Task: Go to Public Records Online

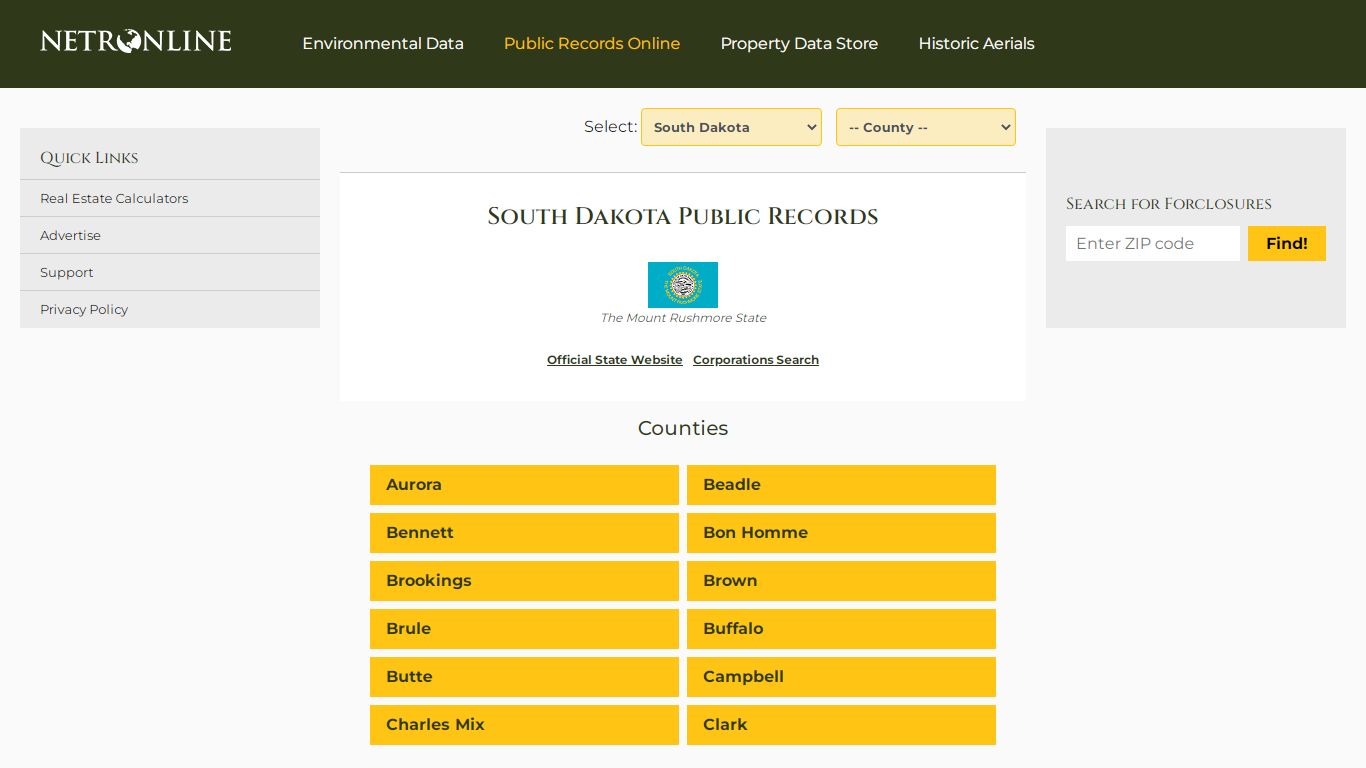Action: [592, 43]
